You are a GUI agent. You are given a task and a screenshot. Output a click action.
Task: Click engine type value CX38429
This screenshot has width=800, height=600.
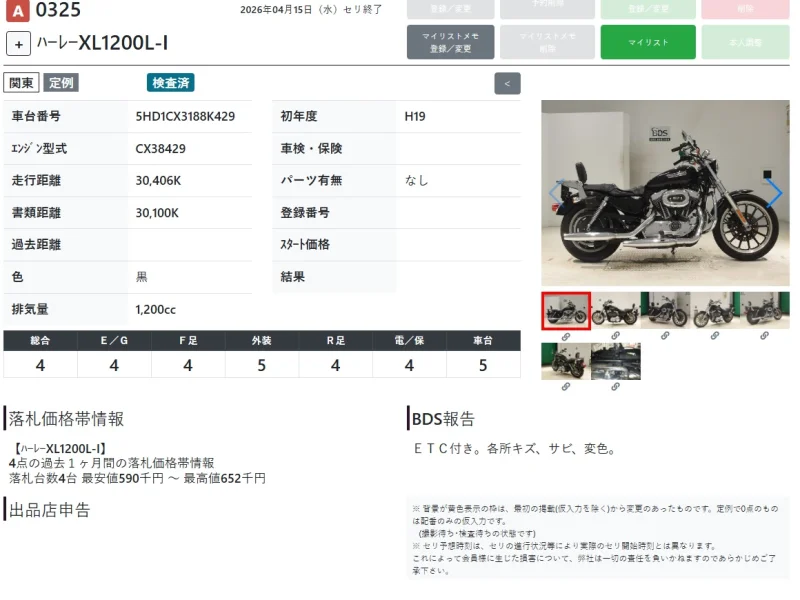point(161,149)
